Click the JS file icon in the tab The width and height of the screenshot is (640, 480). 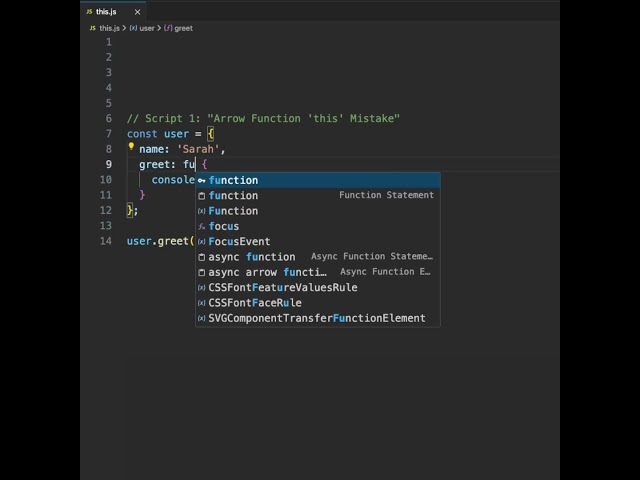click(x=89, y=12)
